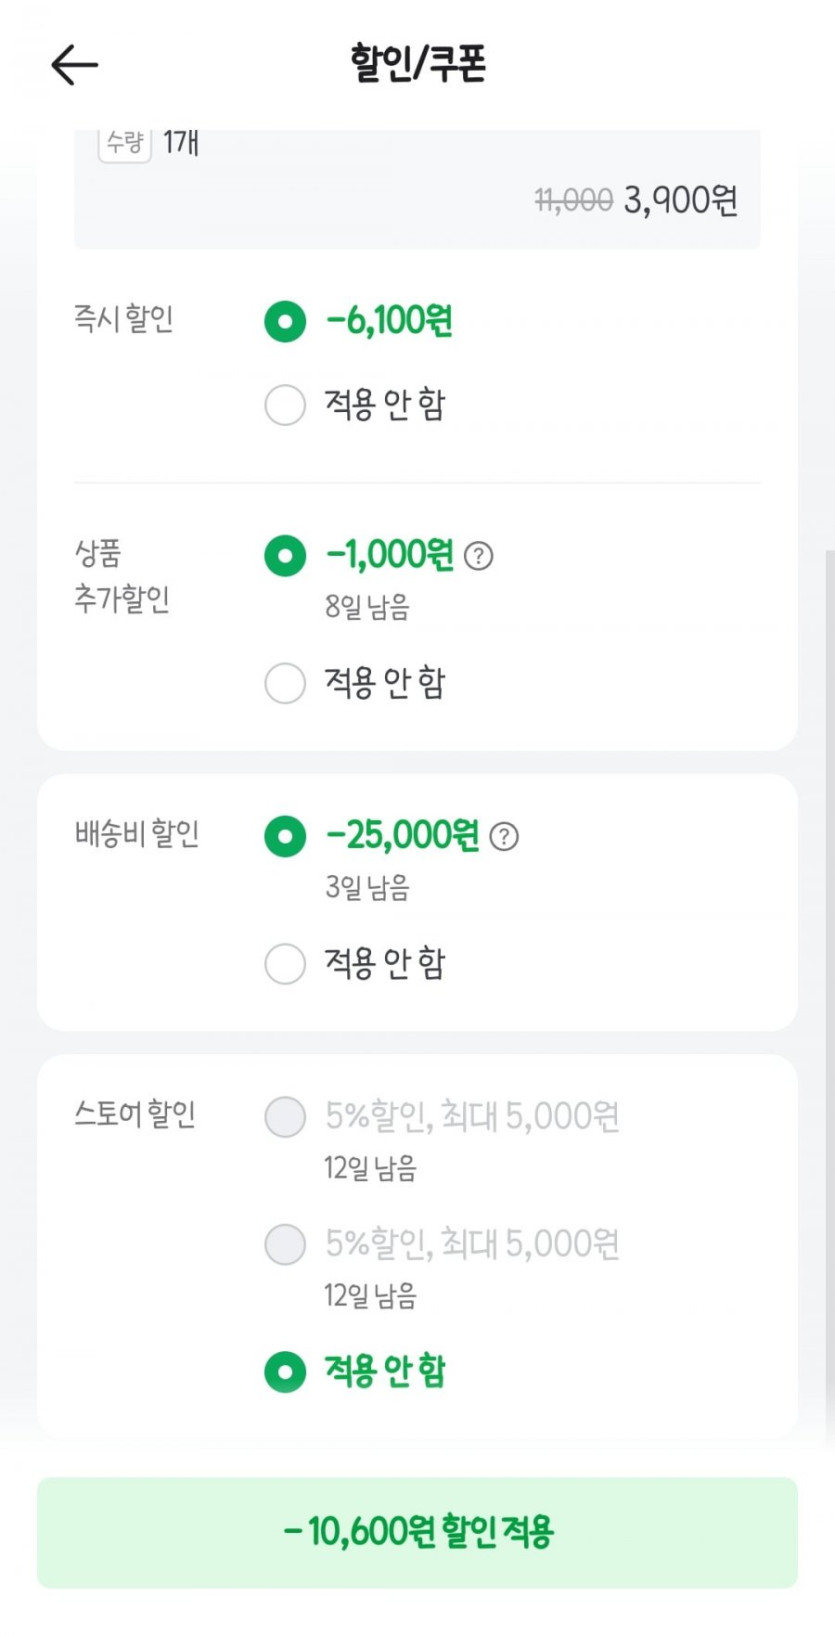Click the crossed-out 11,000 original price
The image size is (835, 1635).
pos(574,201)
